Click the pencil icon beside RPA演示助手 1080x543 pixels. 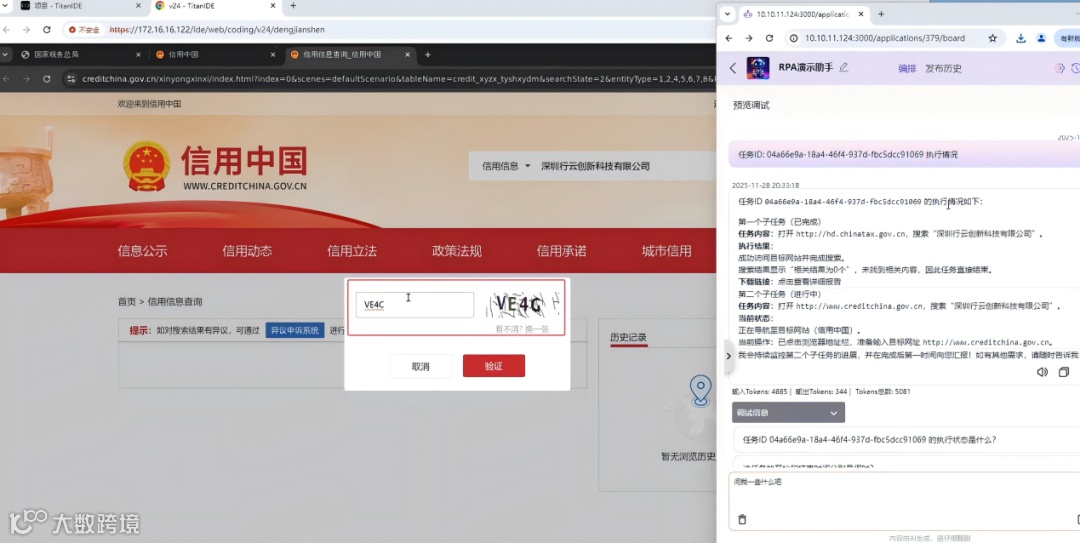(844, 68)
